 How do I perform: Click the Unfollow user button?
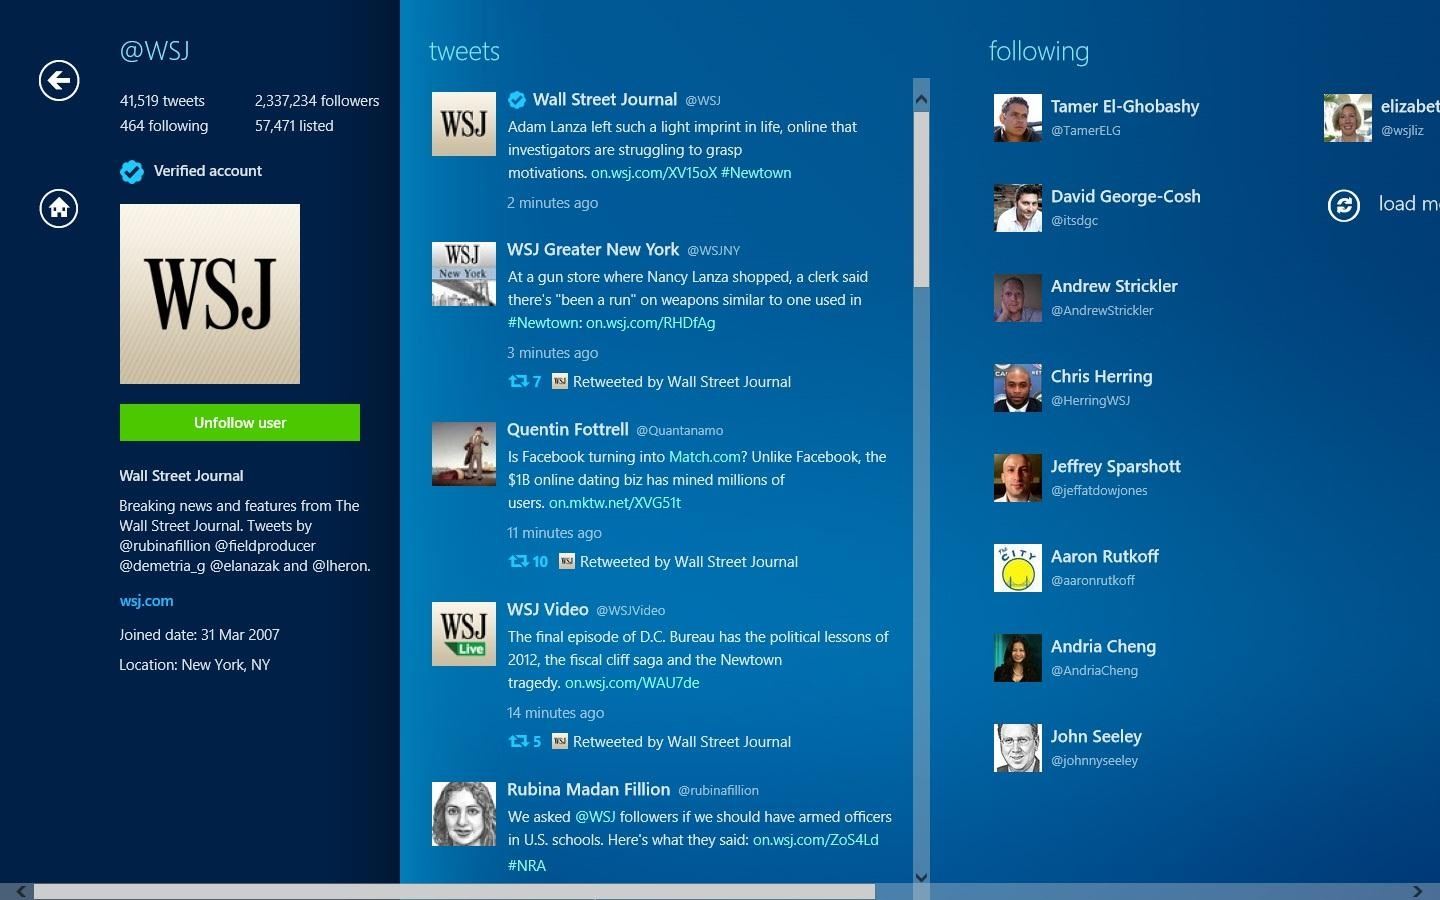(240, 422)
